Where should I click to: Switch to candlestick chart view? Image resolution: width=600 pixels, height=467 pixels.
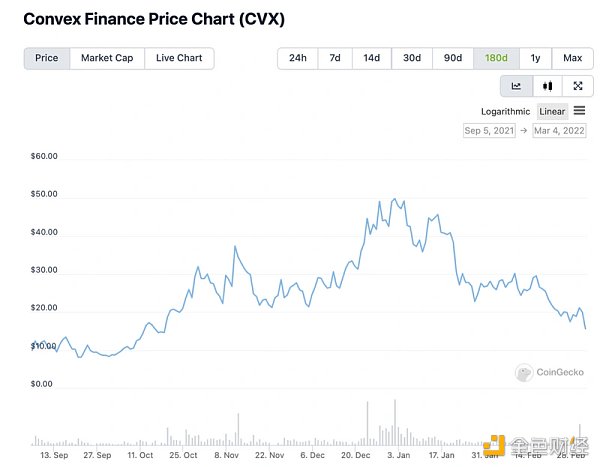(547, 86)
